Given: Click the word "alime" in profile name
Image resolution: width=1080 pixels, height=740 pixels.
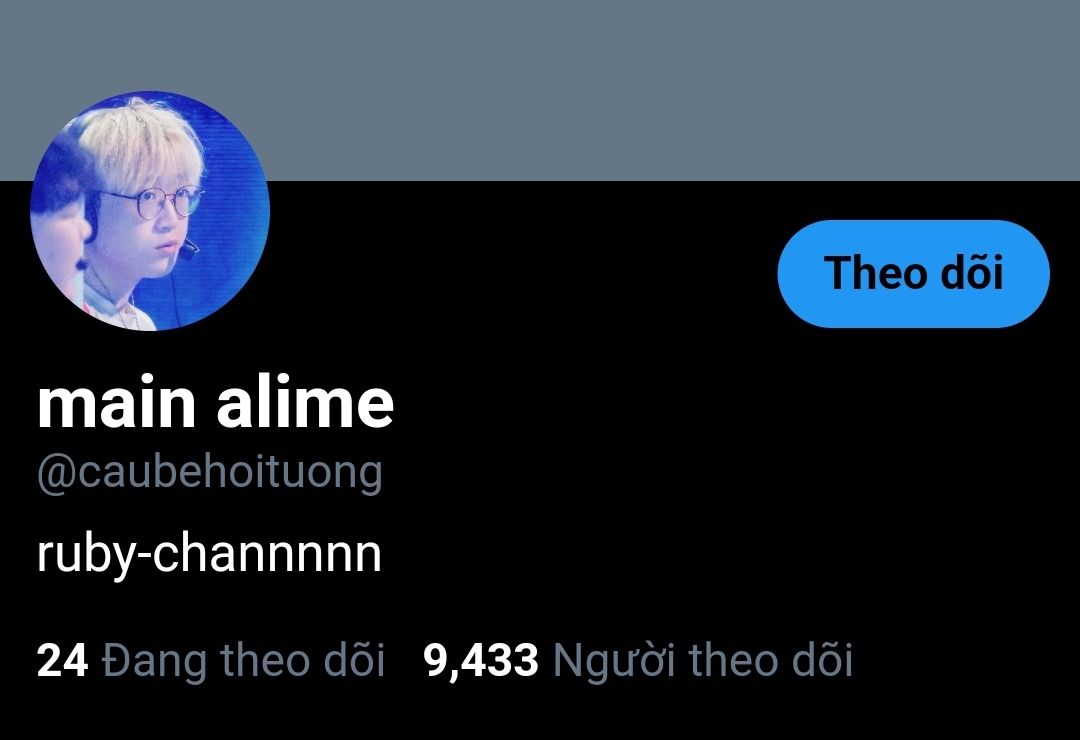Looking at the screenshot, I should click(305, 404).
